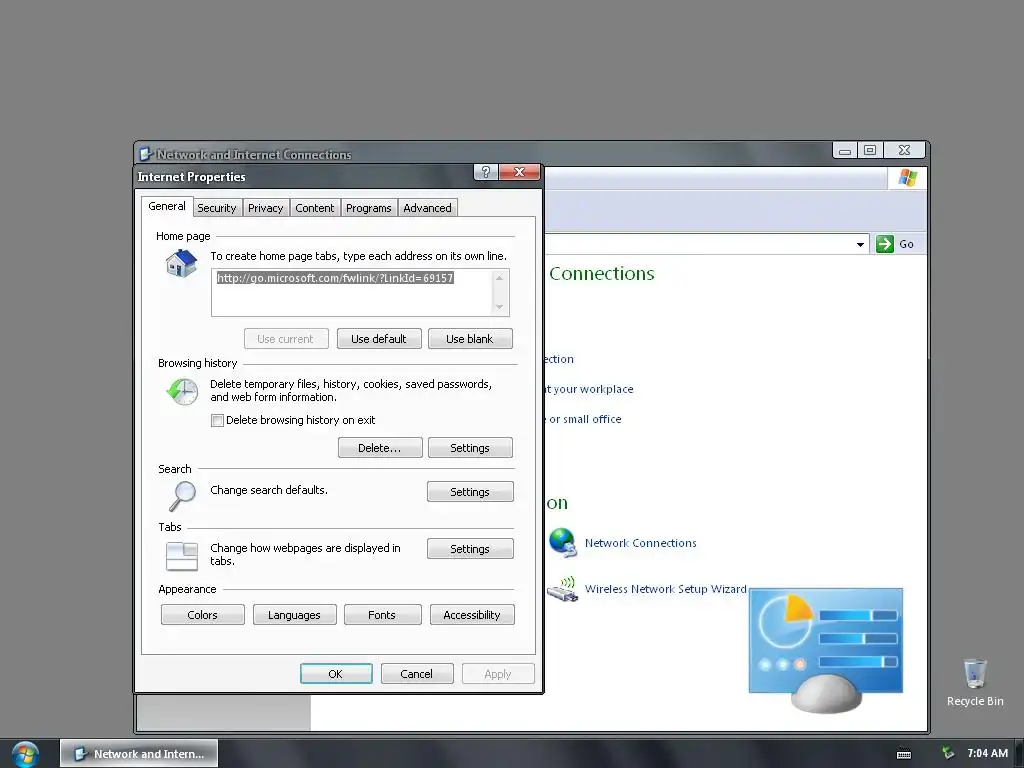Click the Network Connections link
Screen dimensions: 1024x768
[641, 543]
